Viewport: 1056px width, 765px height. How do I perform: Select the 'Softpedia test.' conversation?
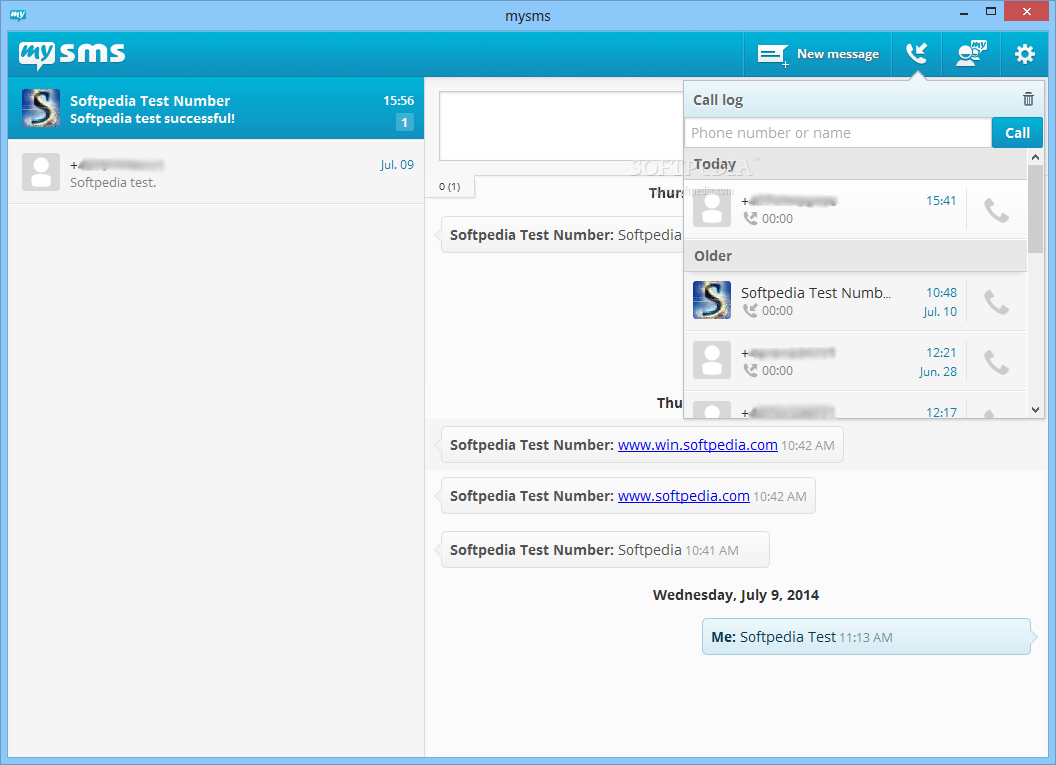click(x=216, y=172)
